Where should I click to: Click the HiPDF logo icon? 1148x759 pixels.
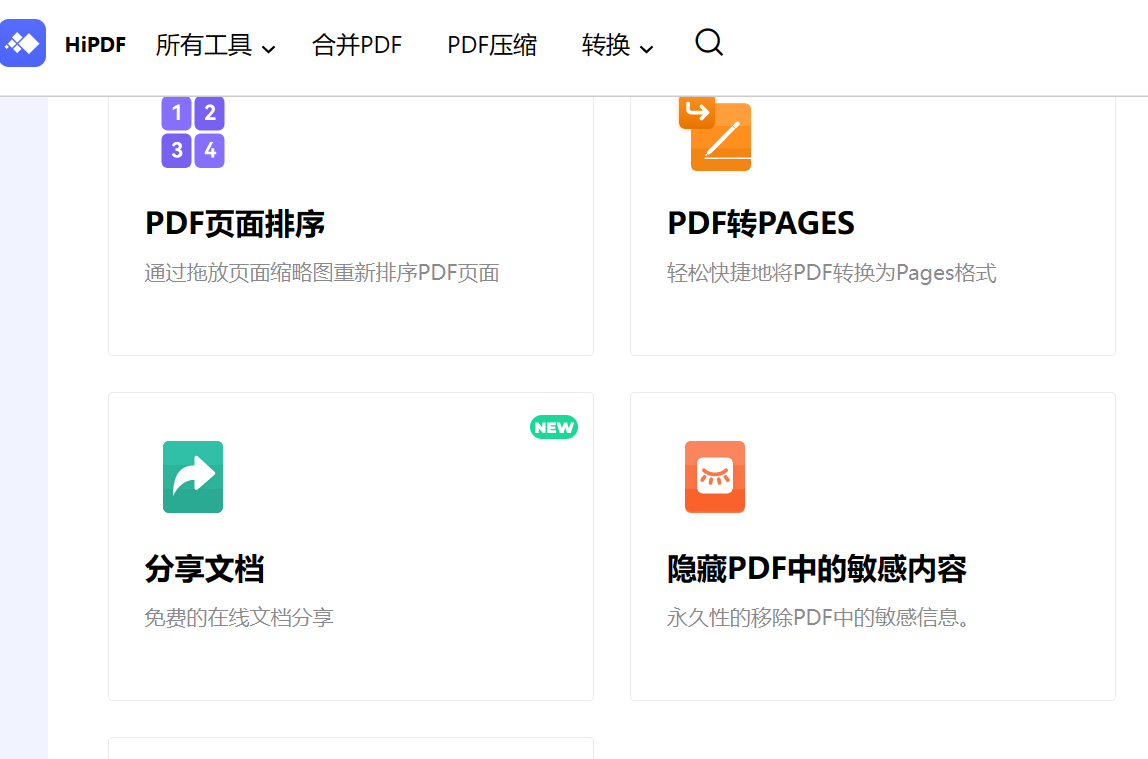click(23, 43)
